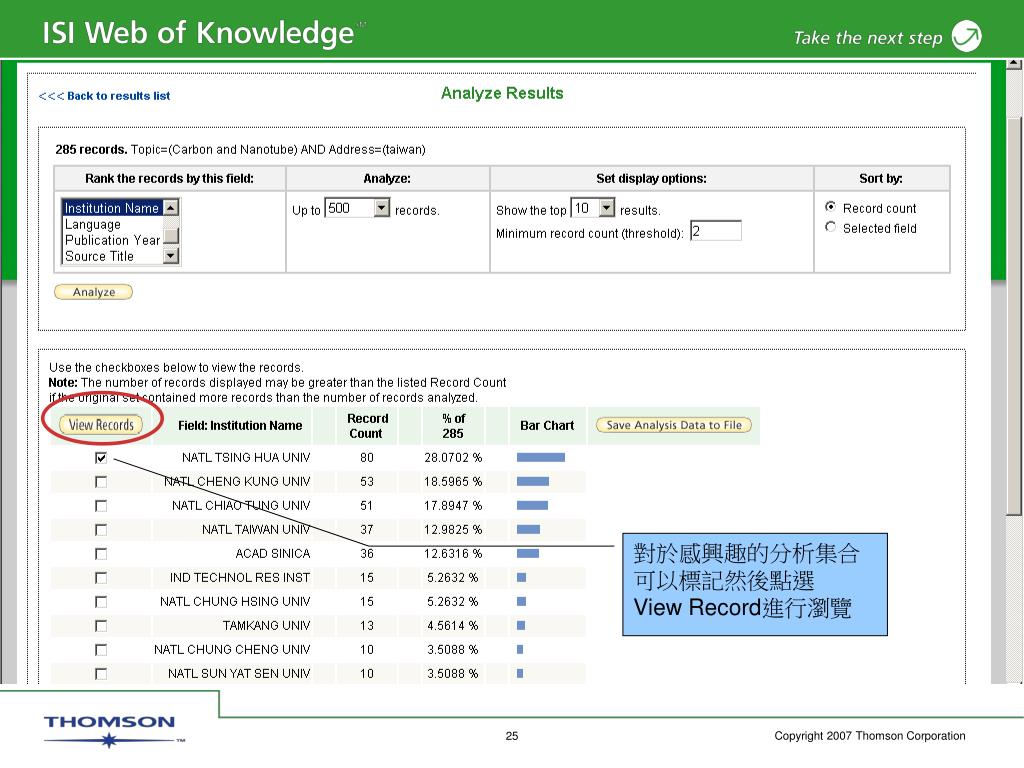Save Analysis Data to File
This screenshot has width=1024, height=768.
point(674,425)
